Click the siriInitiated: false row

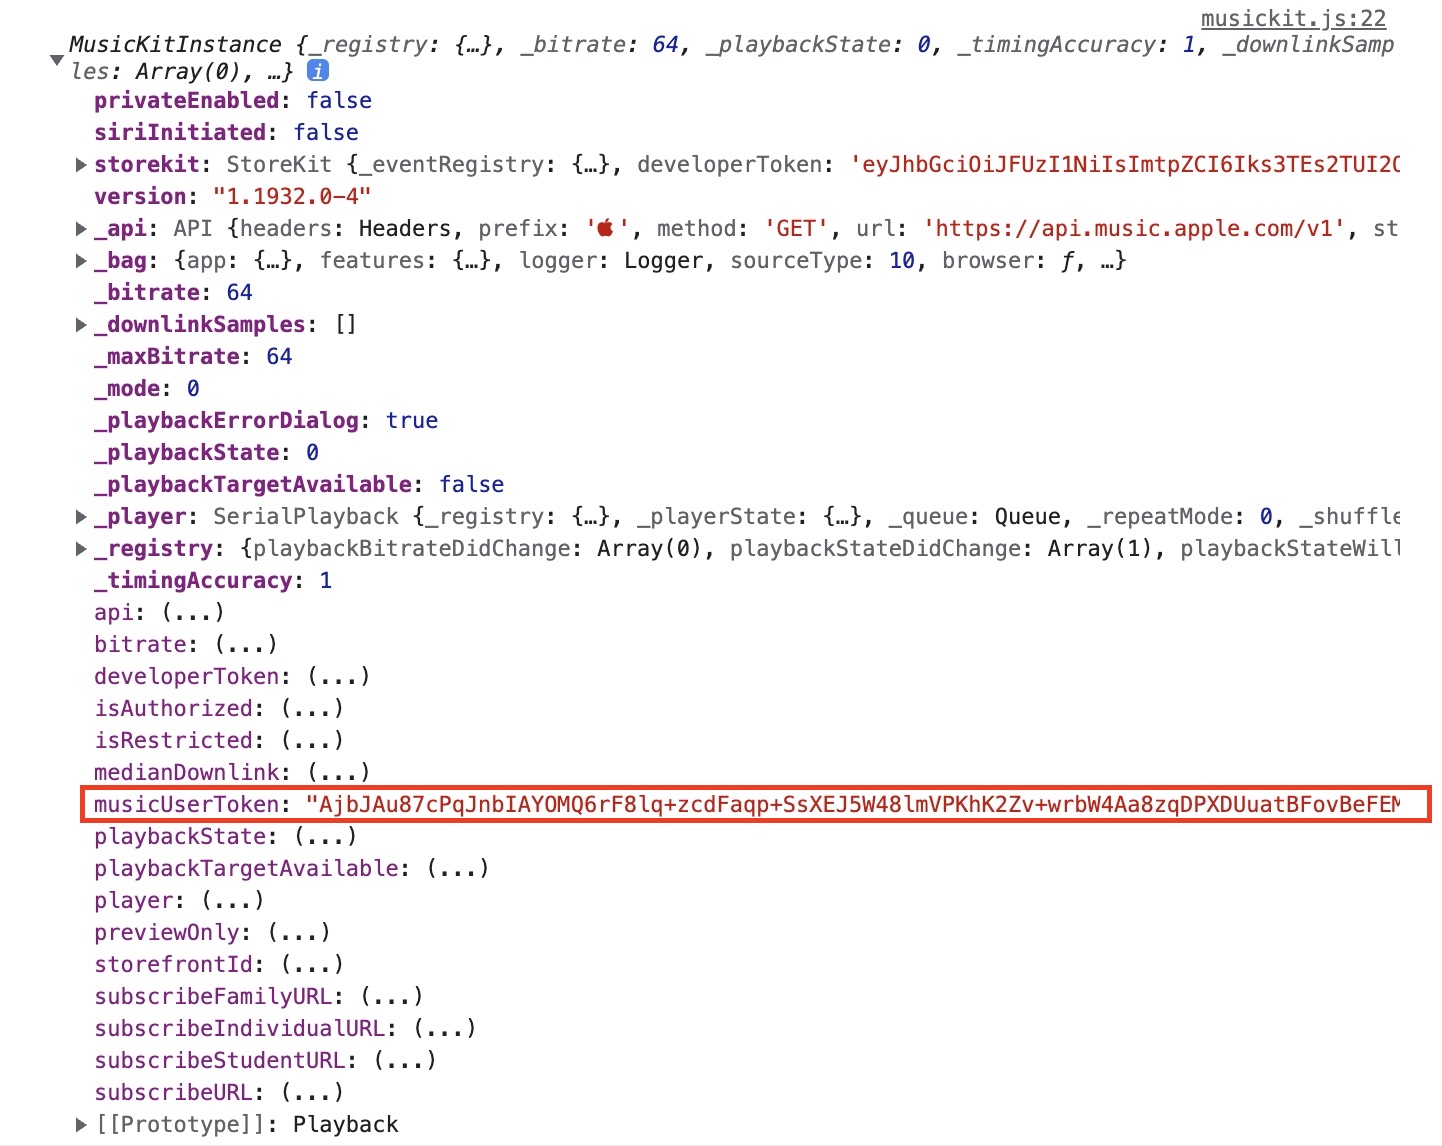point(226,132)
